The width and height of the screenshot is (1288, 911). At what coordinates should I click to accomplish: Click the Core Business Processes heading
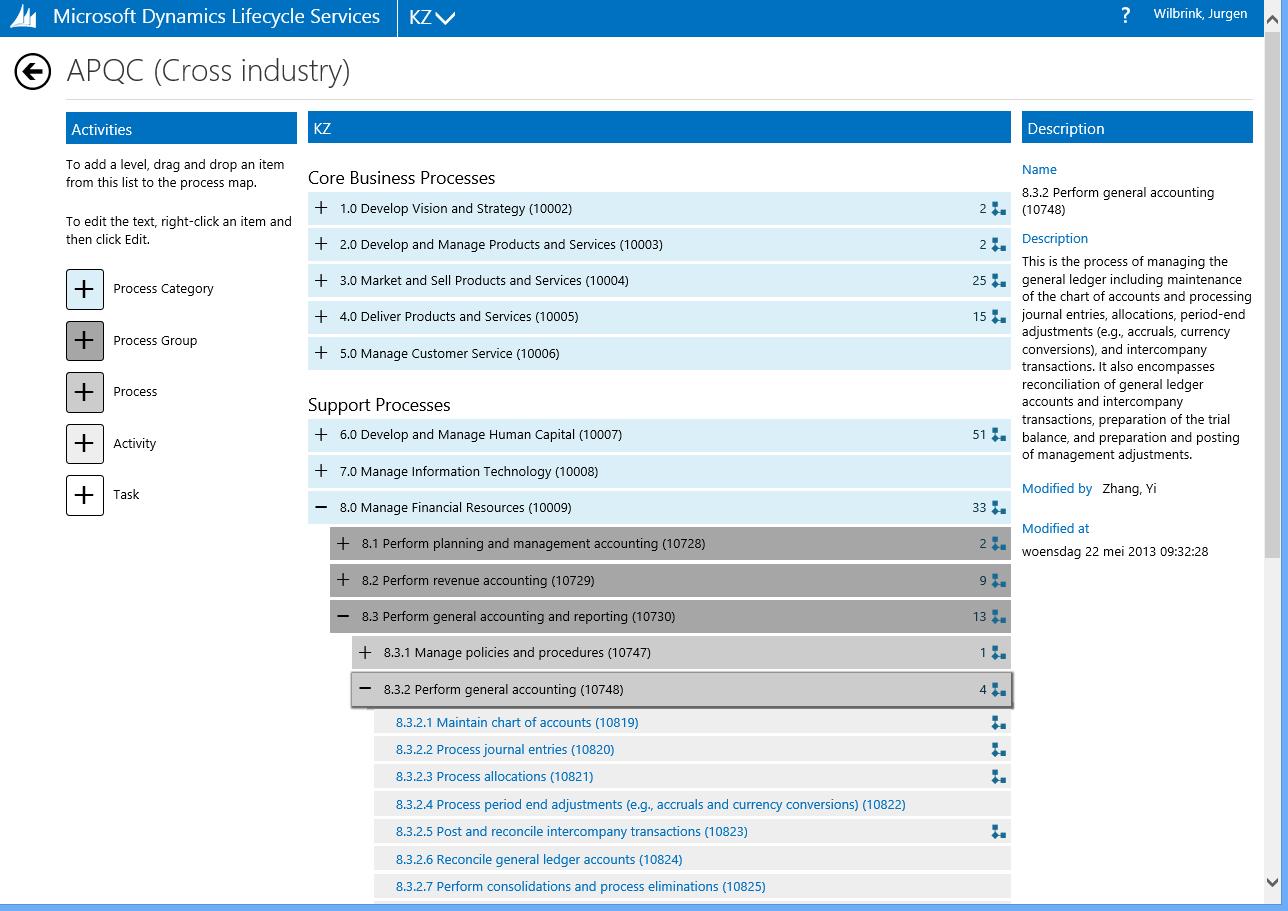(401, 178)
